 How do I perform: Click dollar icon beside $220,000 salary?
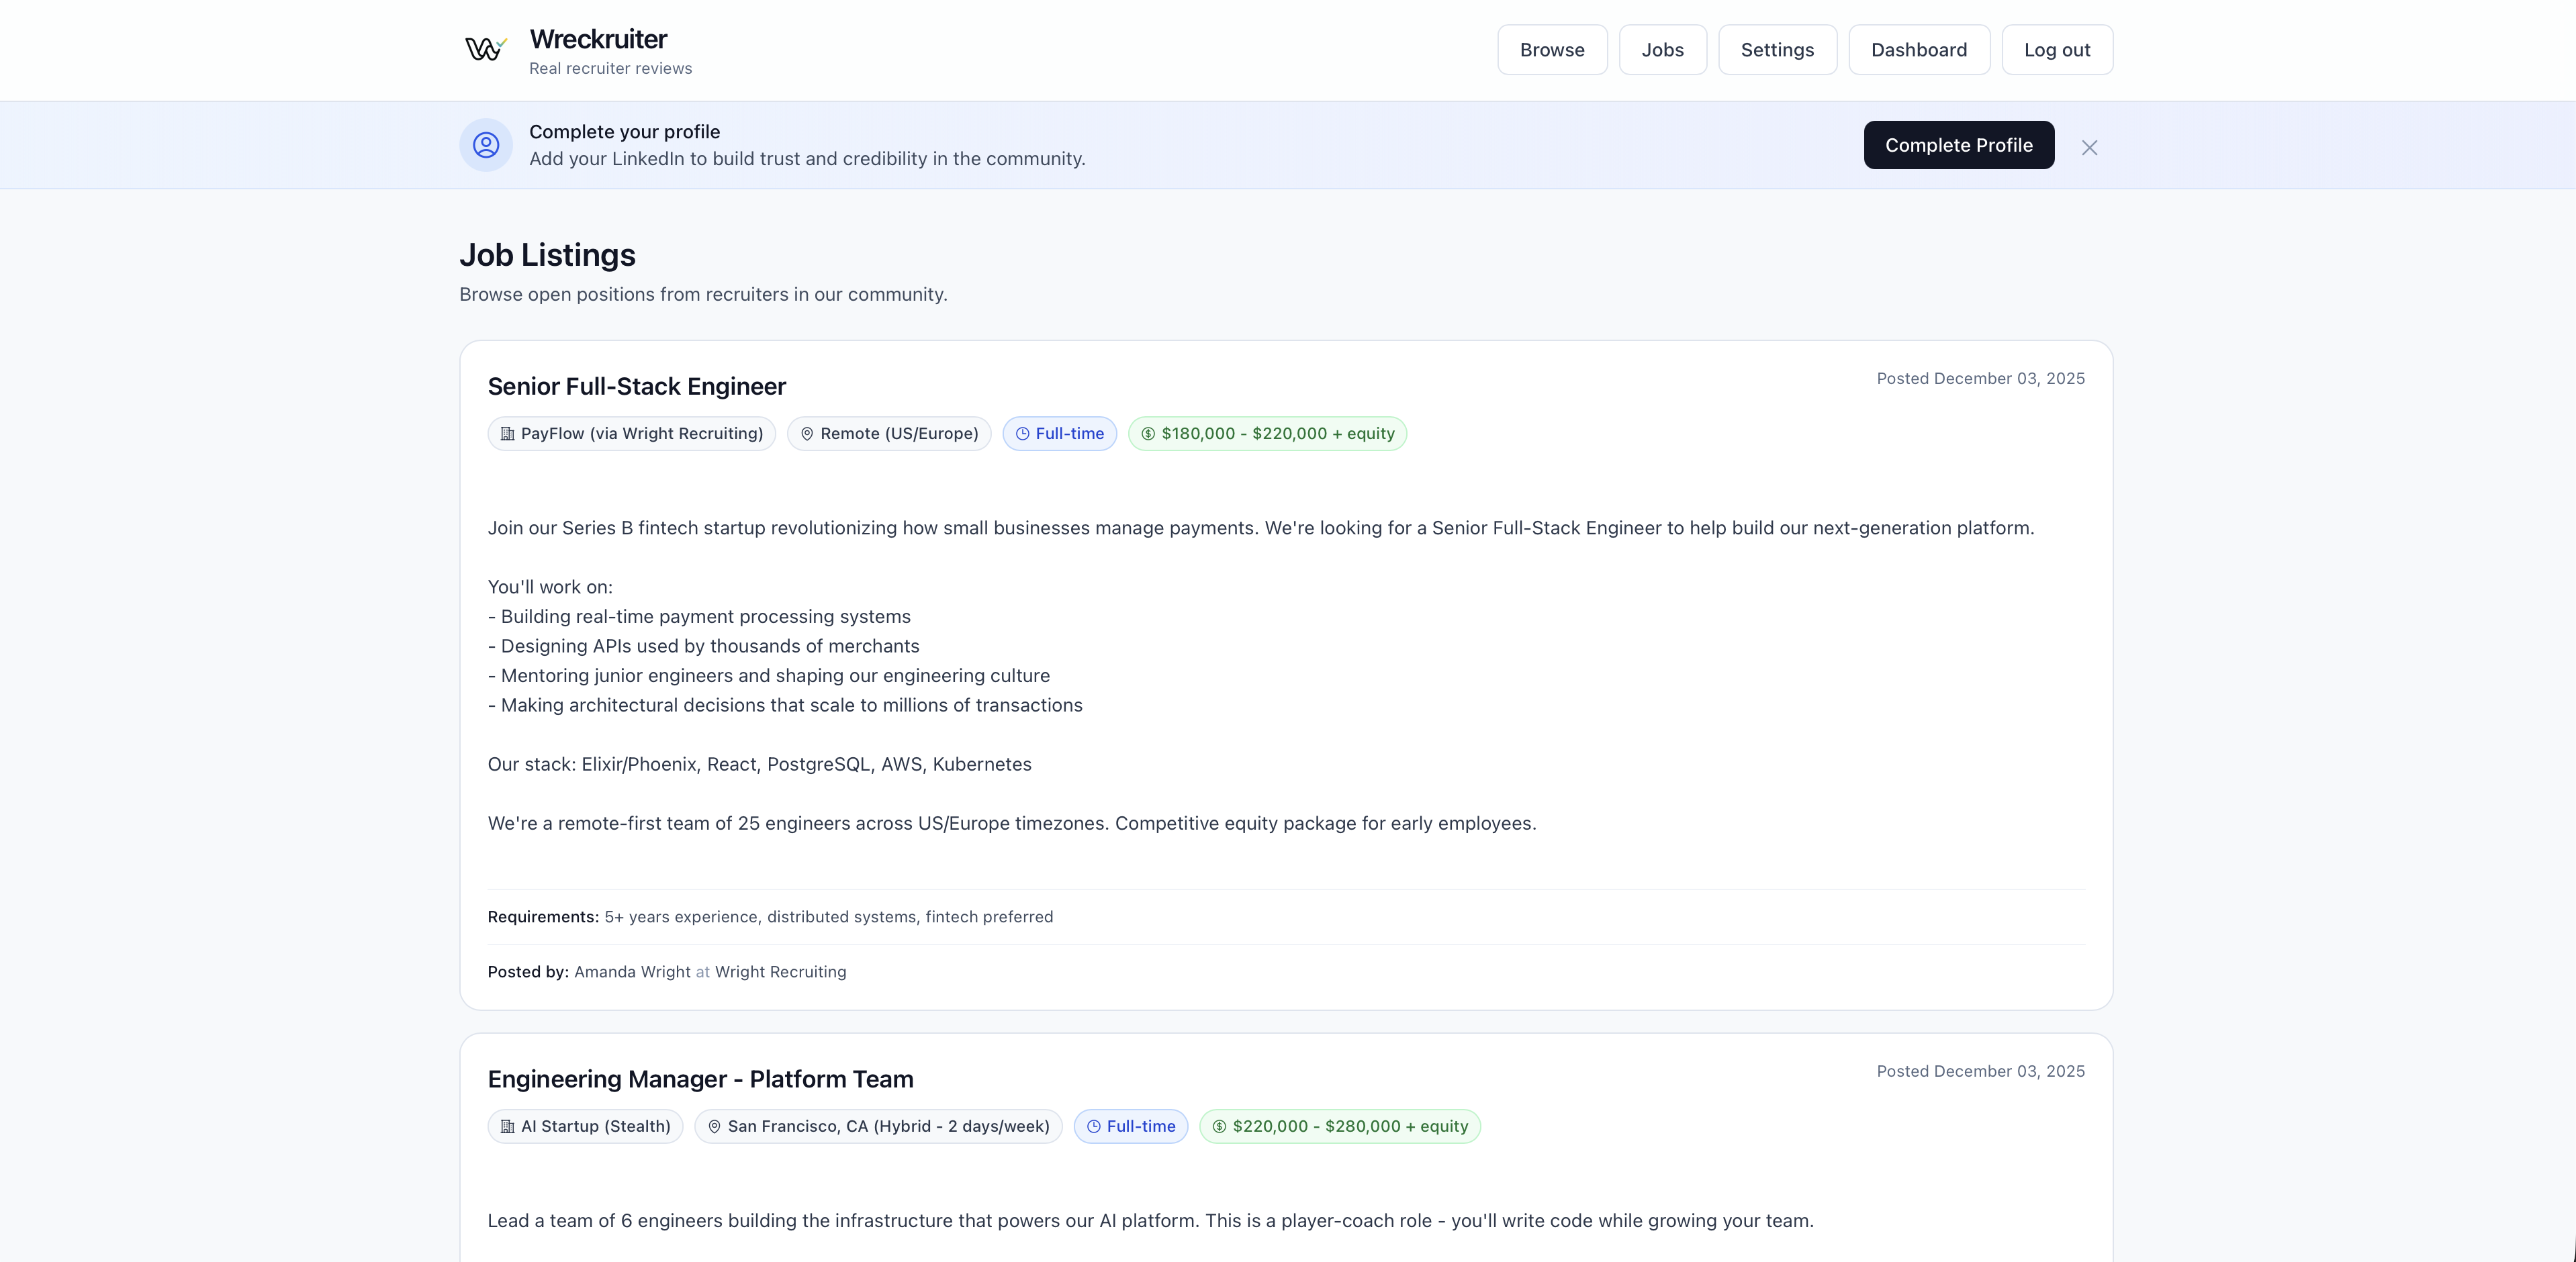click(x=1219, y=1127)
